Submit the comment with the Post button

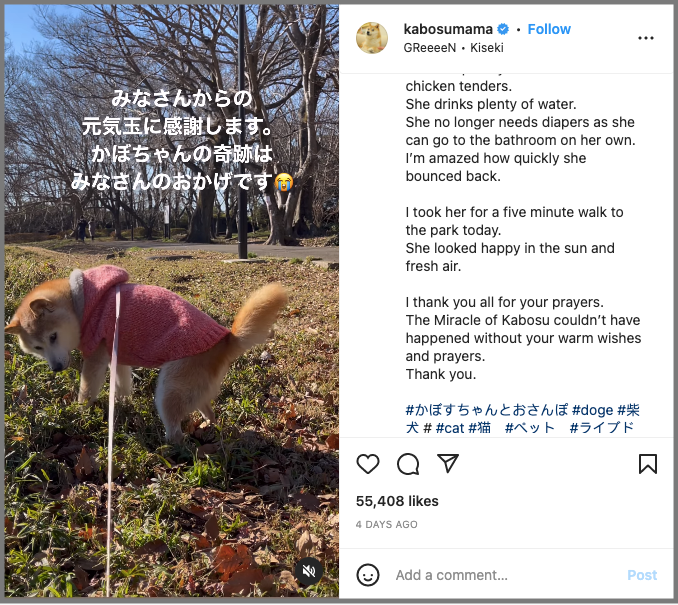click(x=642, y=575)
